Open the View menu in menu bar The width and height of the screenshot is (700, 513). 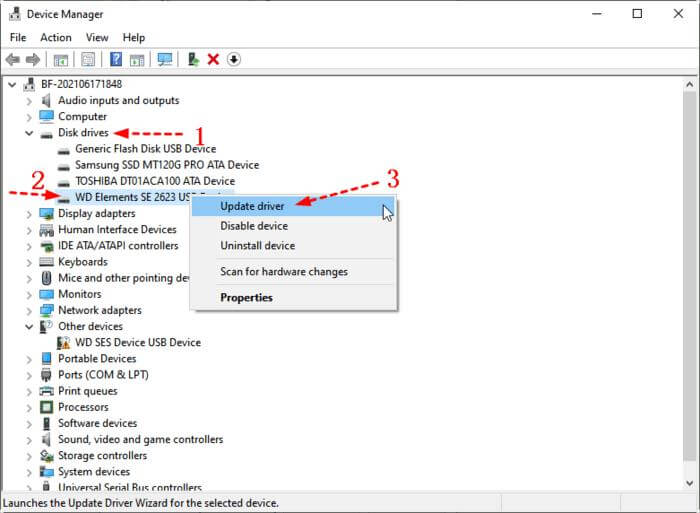[97, 37]
